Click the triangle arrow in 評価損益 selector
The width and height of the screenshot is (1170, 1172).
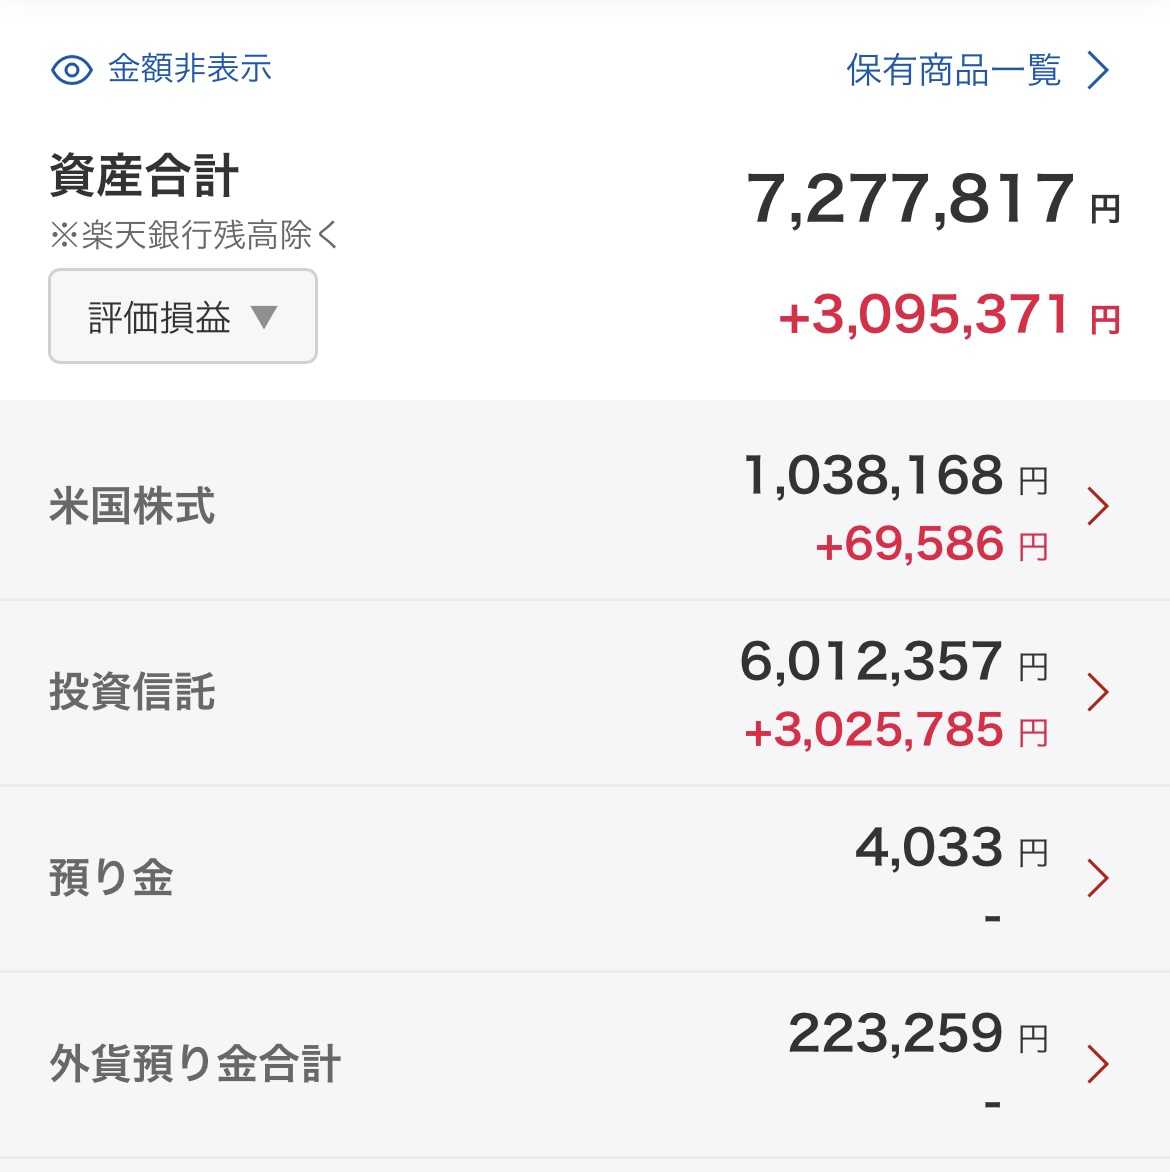pos(264,317)
